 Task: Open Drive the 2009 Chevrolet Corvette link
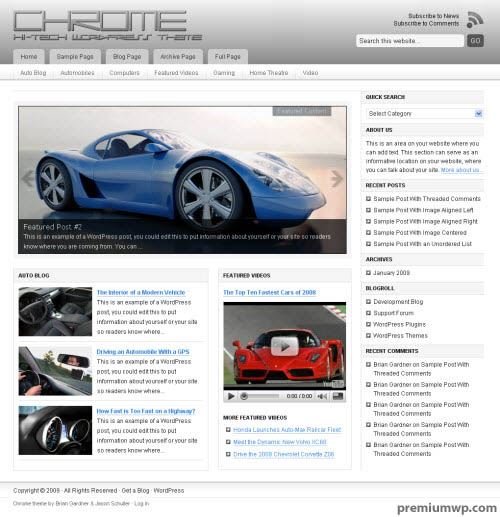point(284,454)
